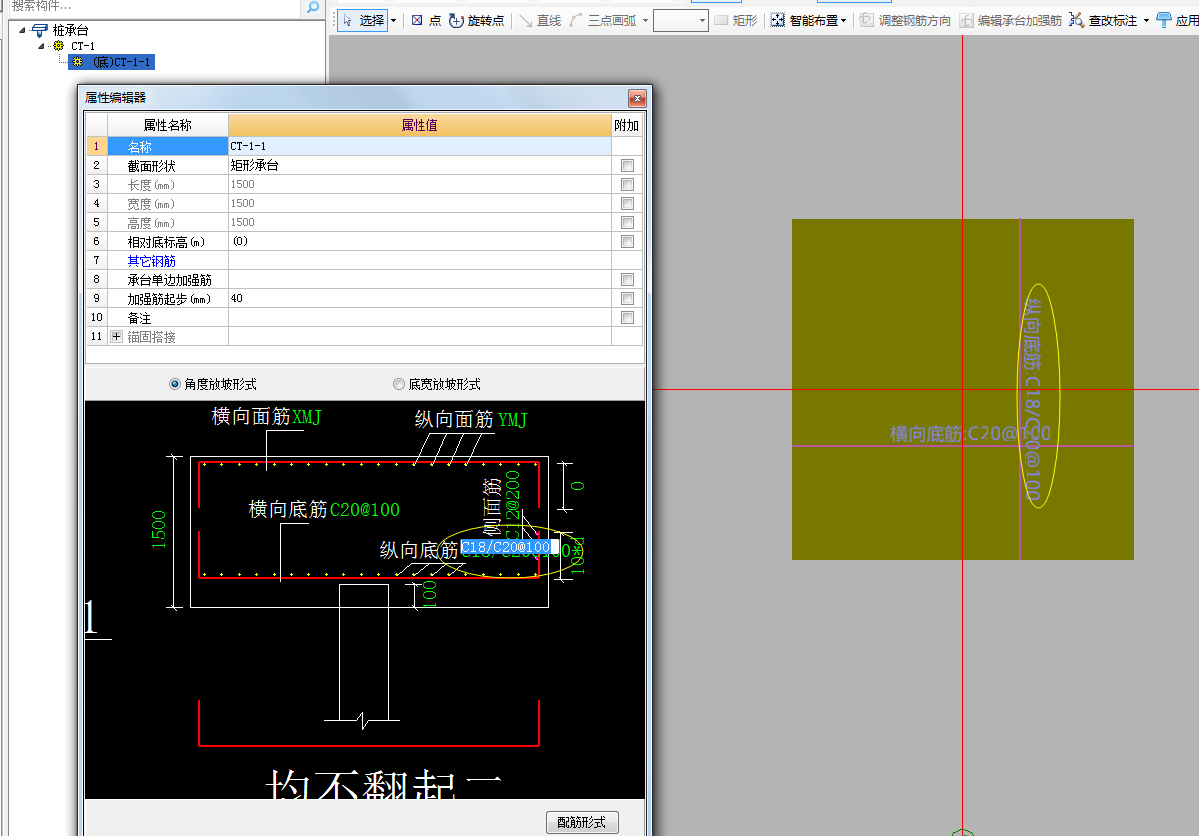Tick the 高度(mm) 附加 checkbox

tap(628, 223)
